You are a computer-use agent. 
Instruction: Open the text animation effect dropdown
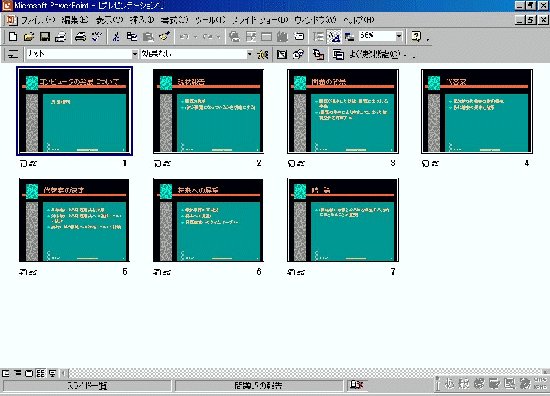click(249, 54)
